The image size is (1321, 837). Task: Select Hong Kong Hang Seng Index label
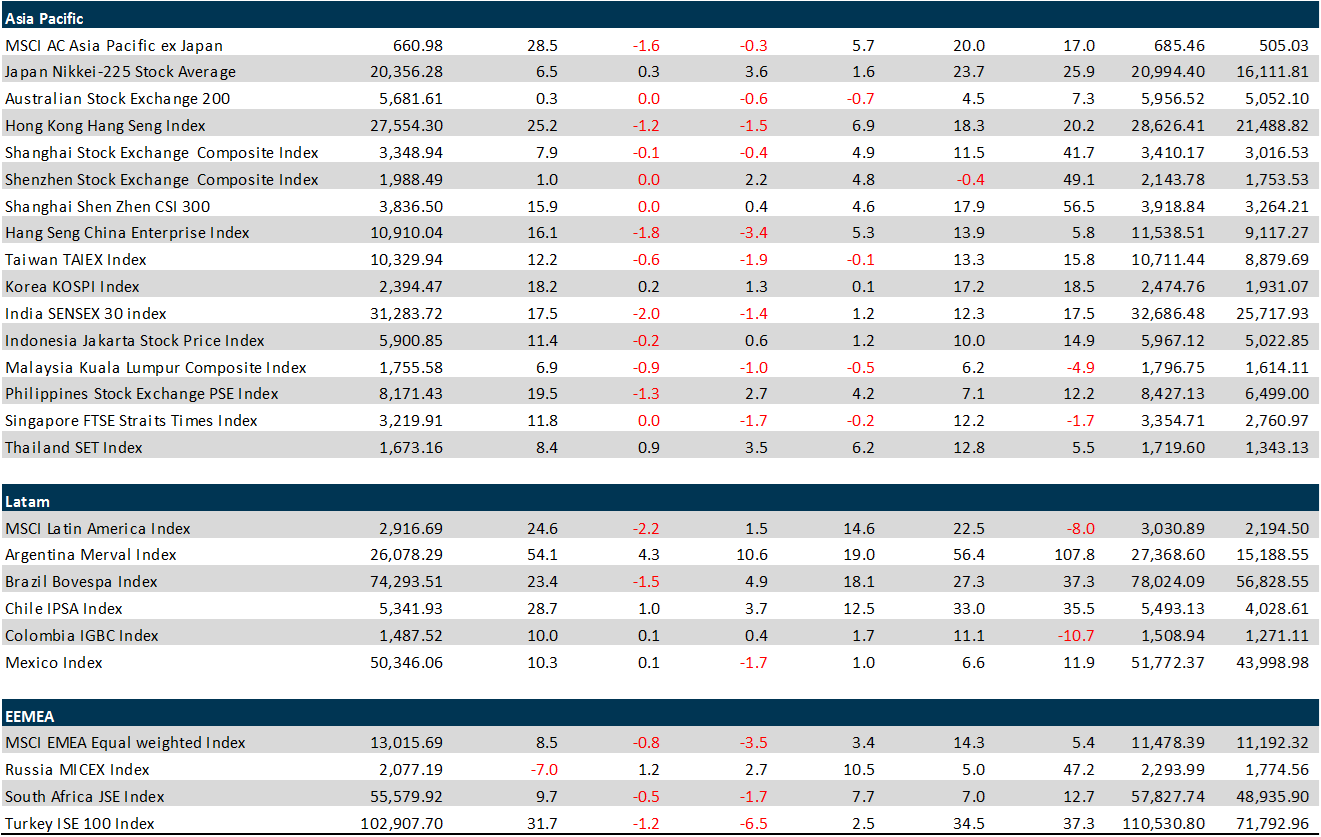pyautogui.click(x=105, y=126)
